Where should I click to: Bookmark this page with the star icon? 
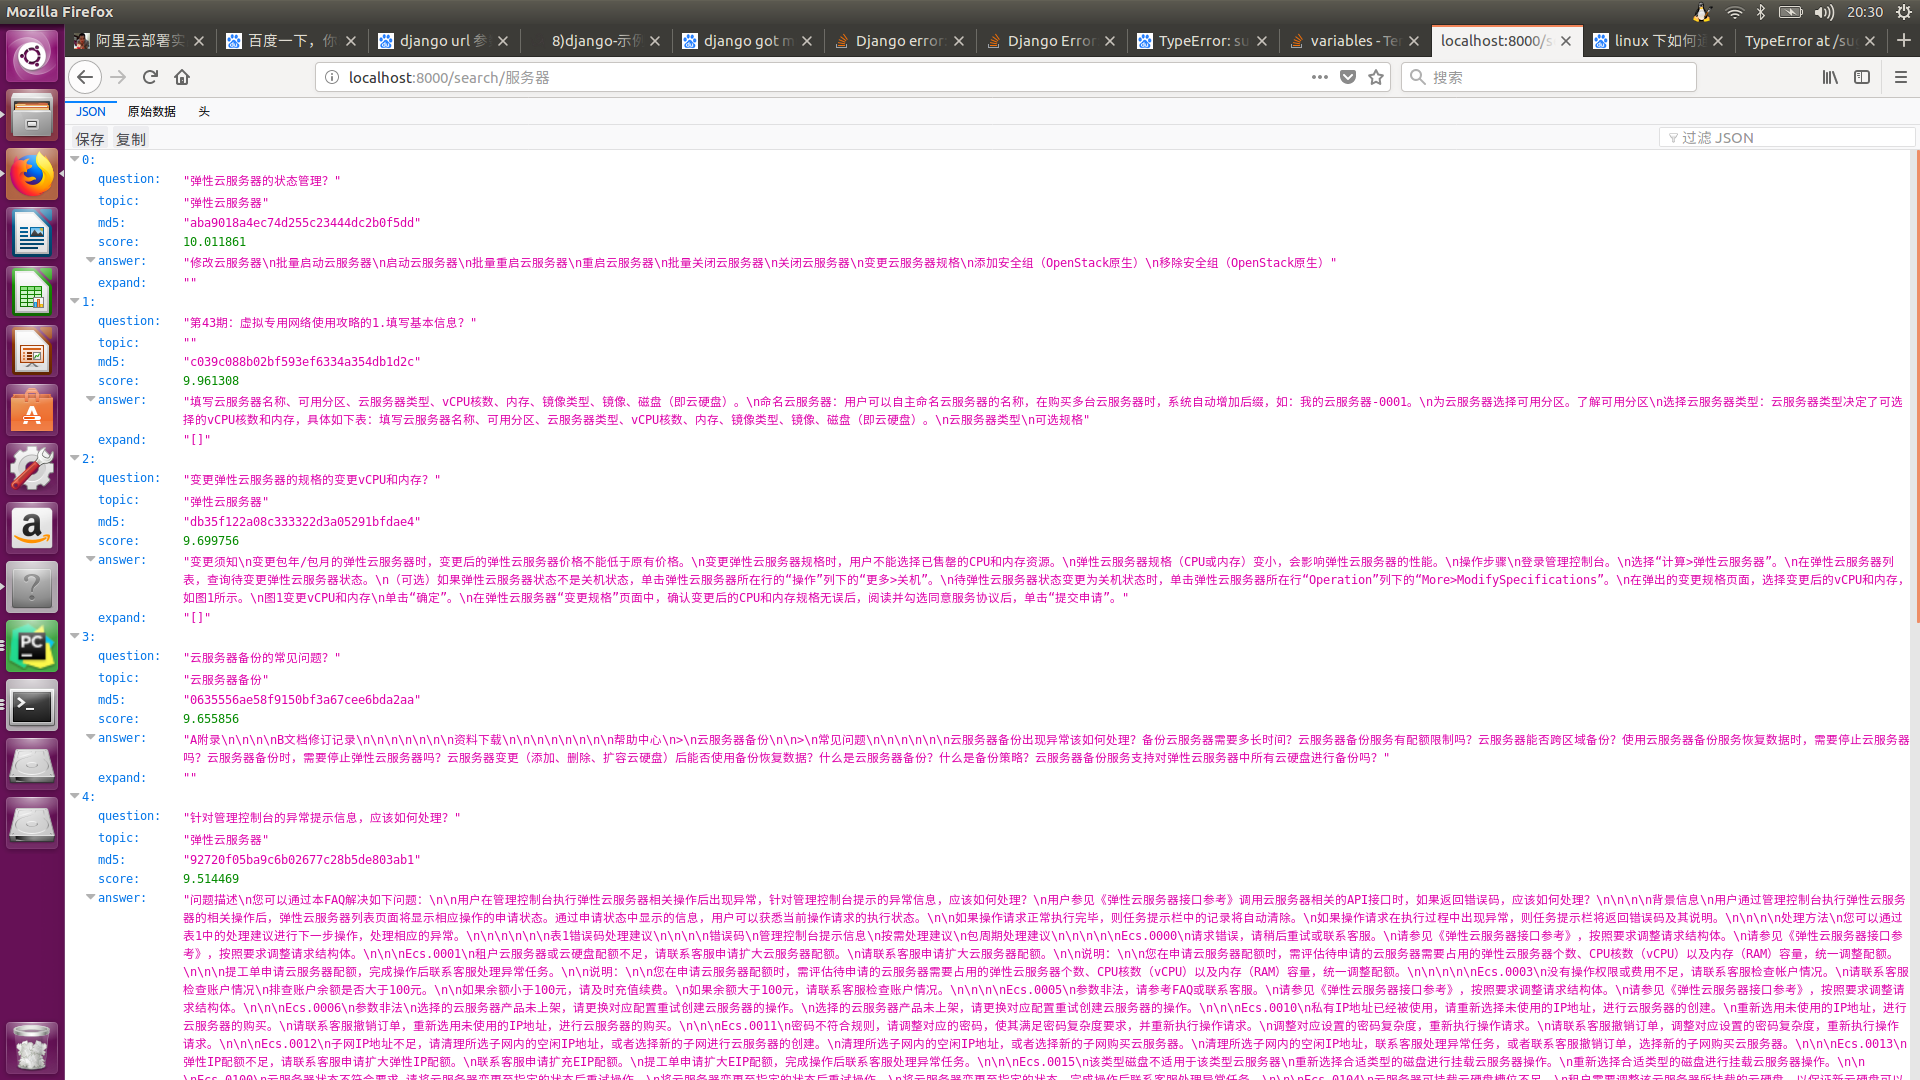(x=1376, y=77)
